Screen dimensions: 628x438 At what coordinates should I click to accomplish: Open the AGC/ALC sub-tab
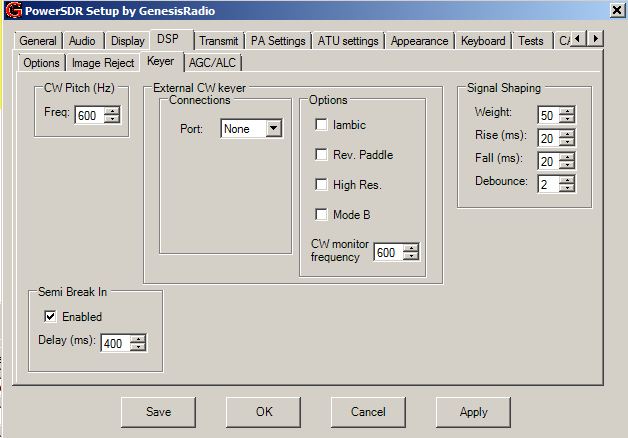pos(212,63)
